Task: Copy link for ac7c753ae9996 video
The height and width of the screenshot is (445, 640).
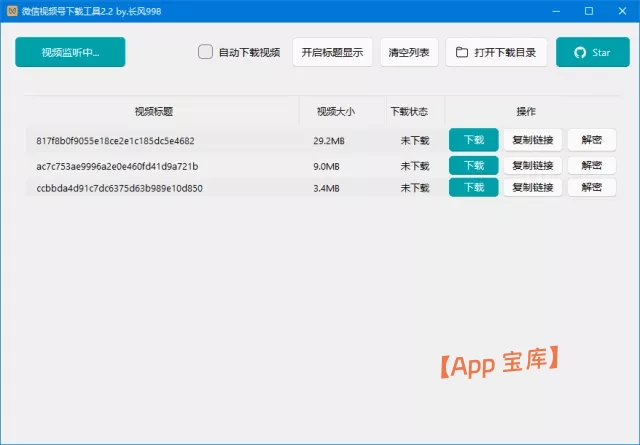Action: 533,165
